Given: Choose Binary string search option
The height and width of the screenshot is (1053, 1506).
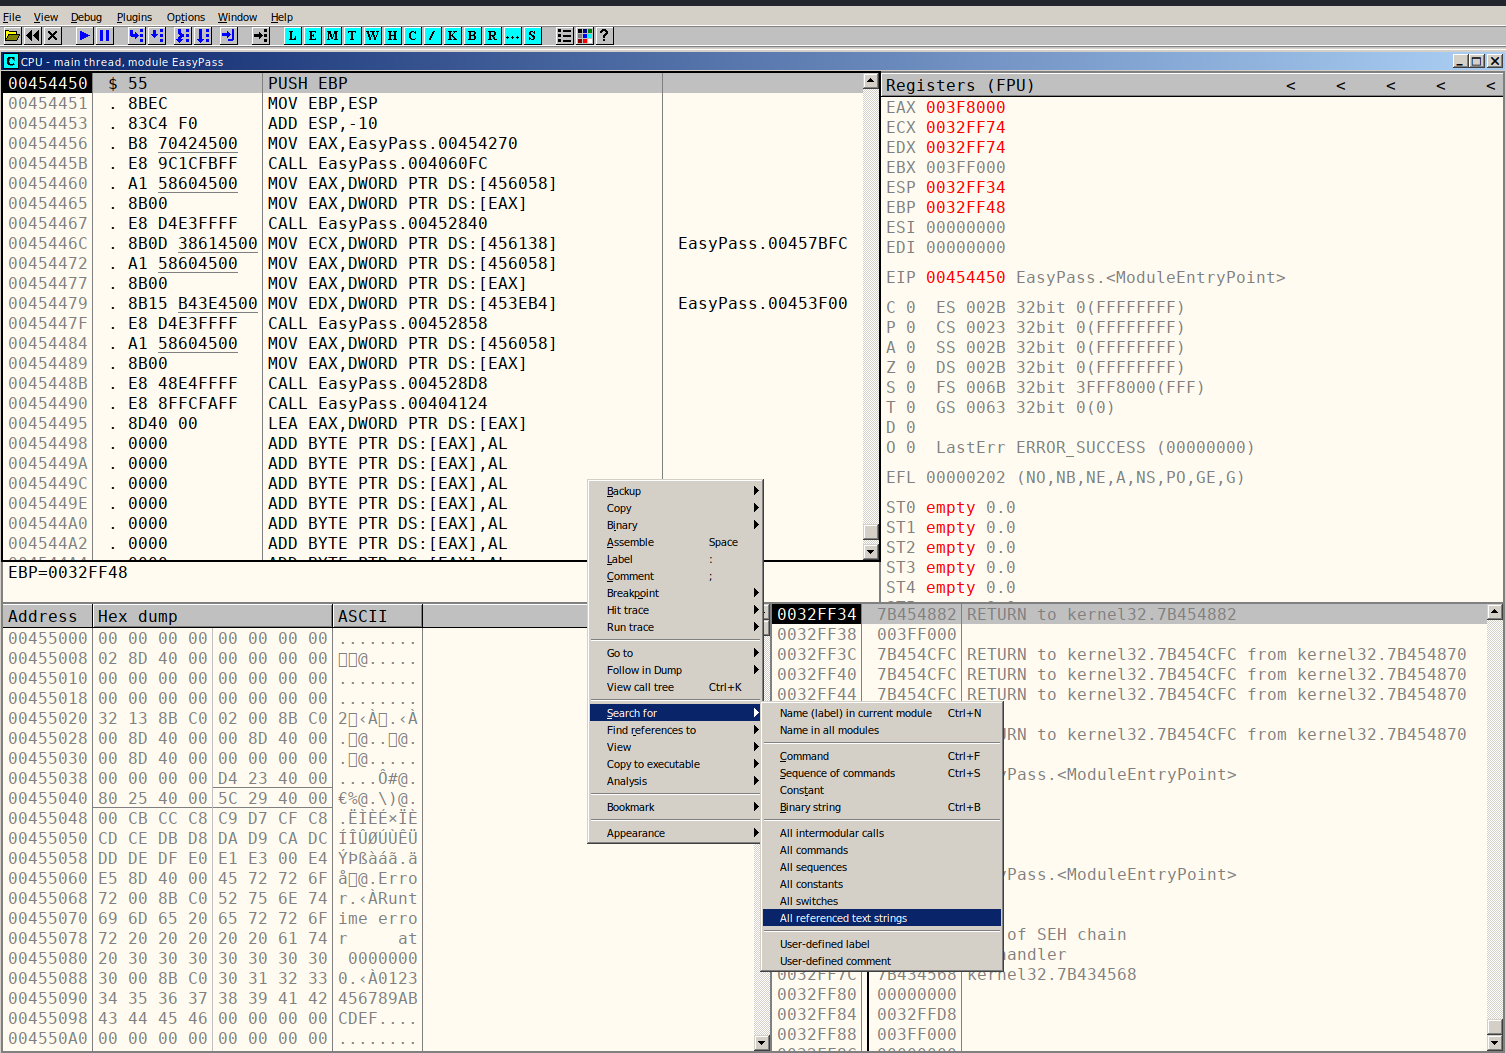Looking at the screenshot, I should click(x=882, y=807).
